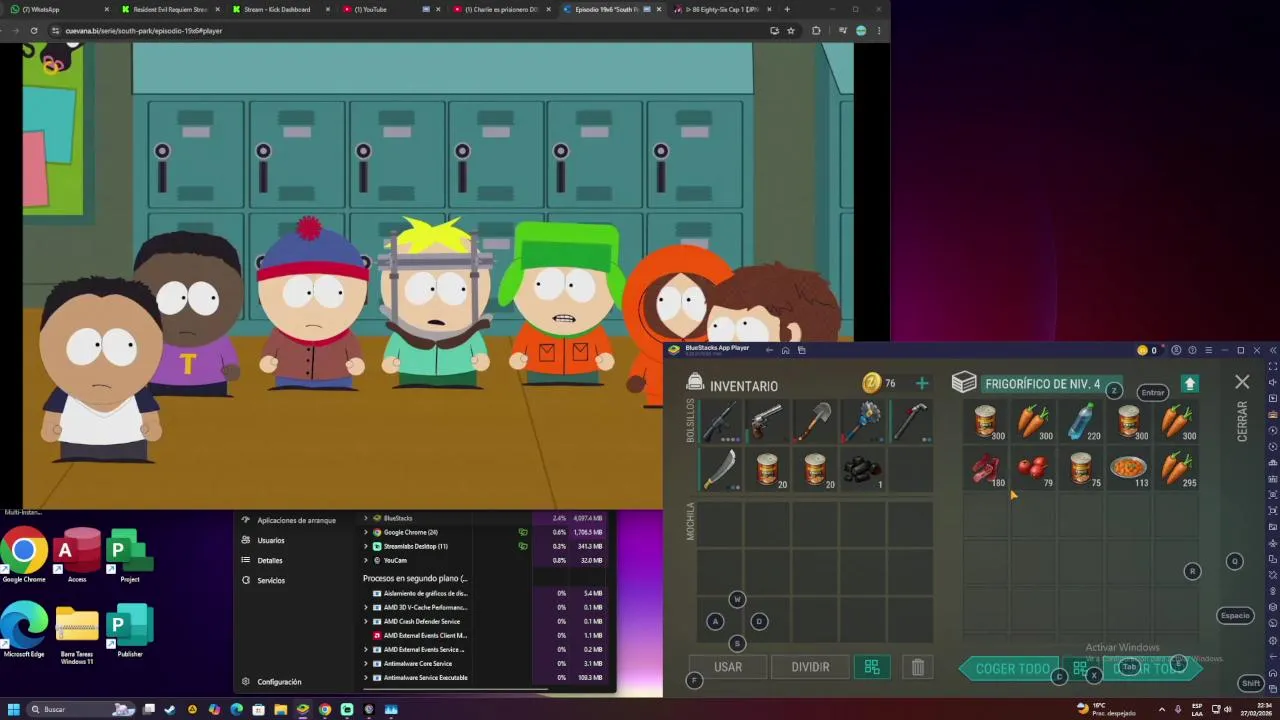Sort inventory with the green grid icon

point(872,667)
